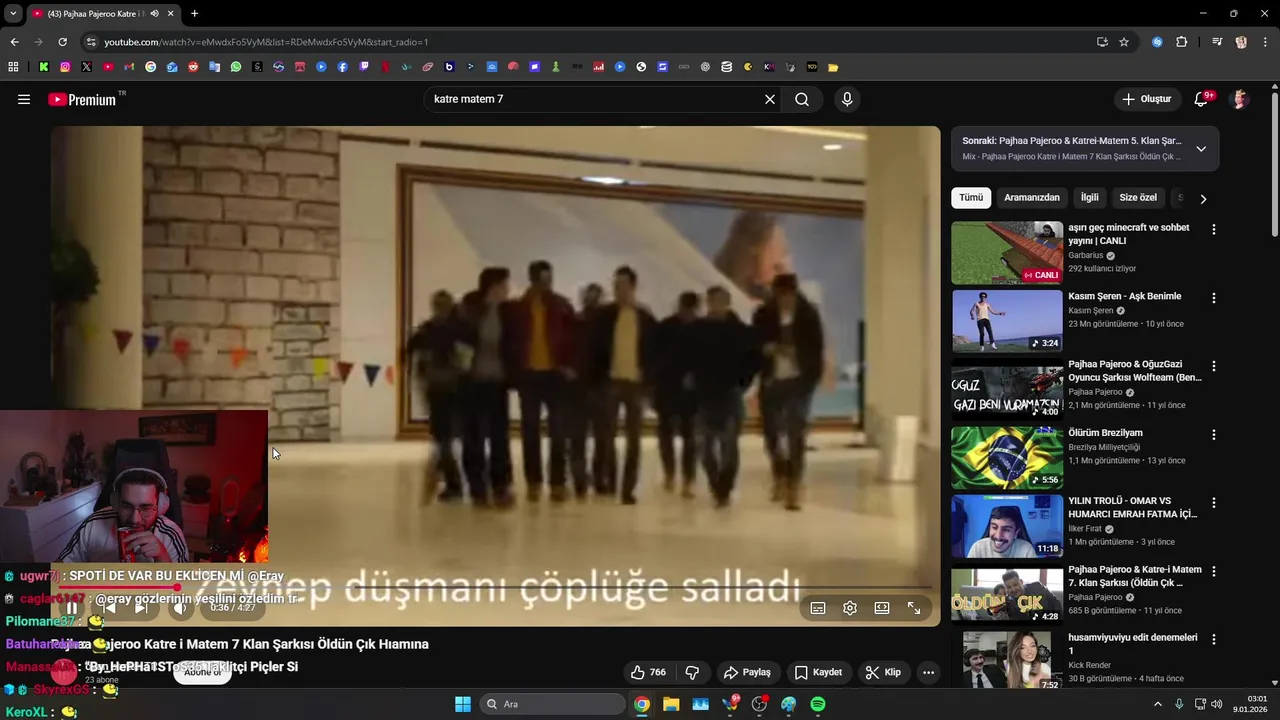Run search with the magnifier button

pos(802,99)
